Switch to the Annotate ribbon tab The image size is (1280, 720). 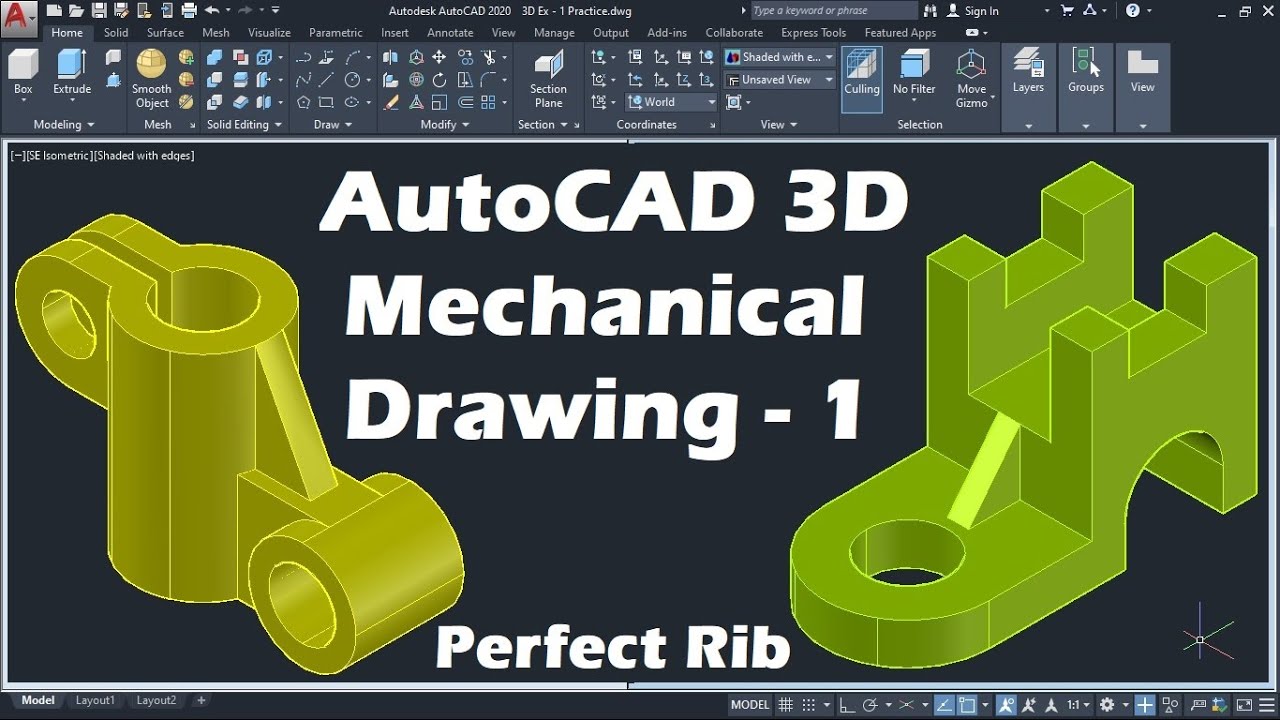point(450,33)
